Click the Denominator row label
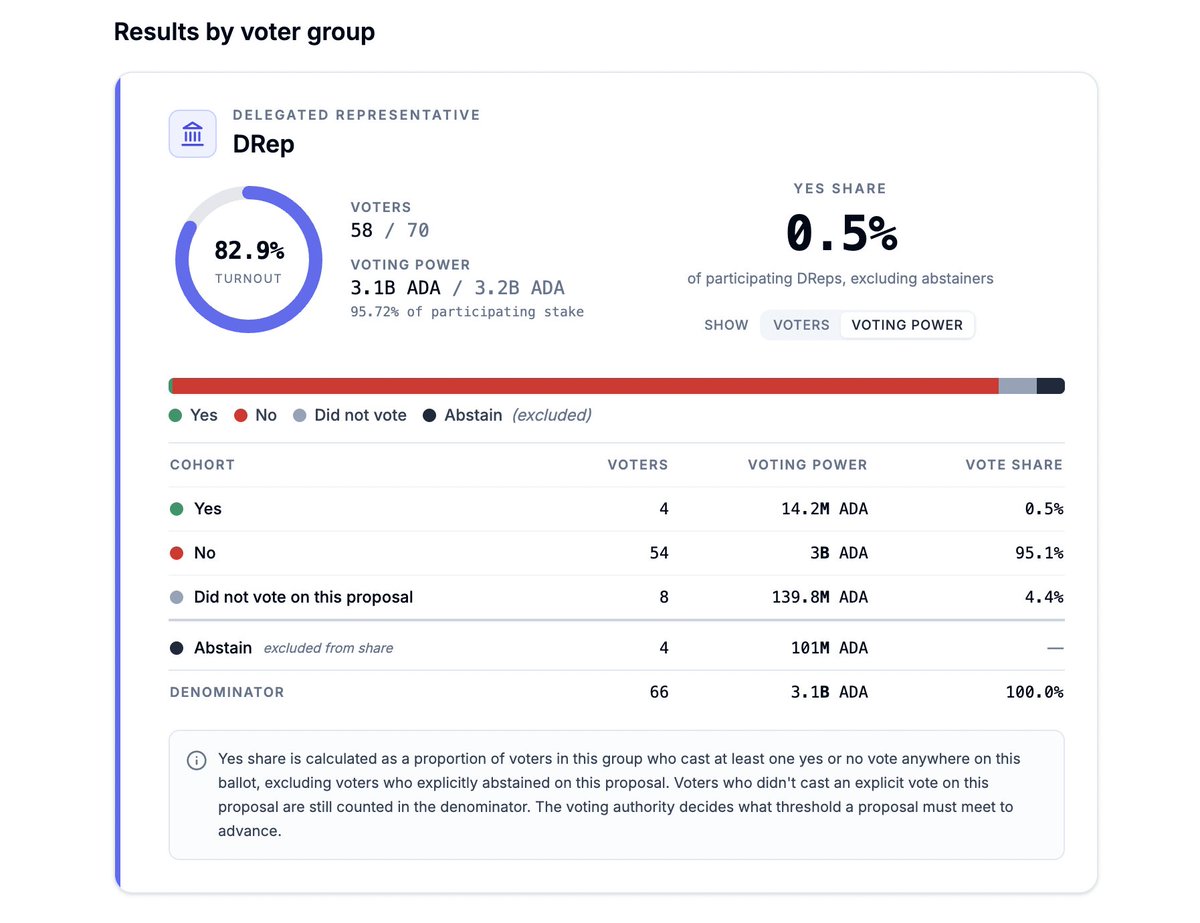 coord(227,692)
